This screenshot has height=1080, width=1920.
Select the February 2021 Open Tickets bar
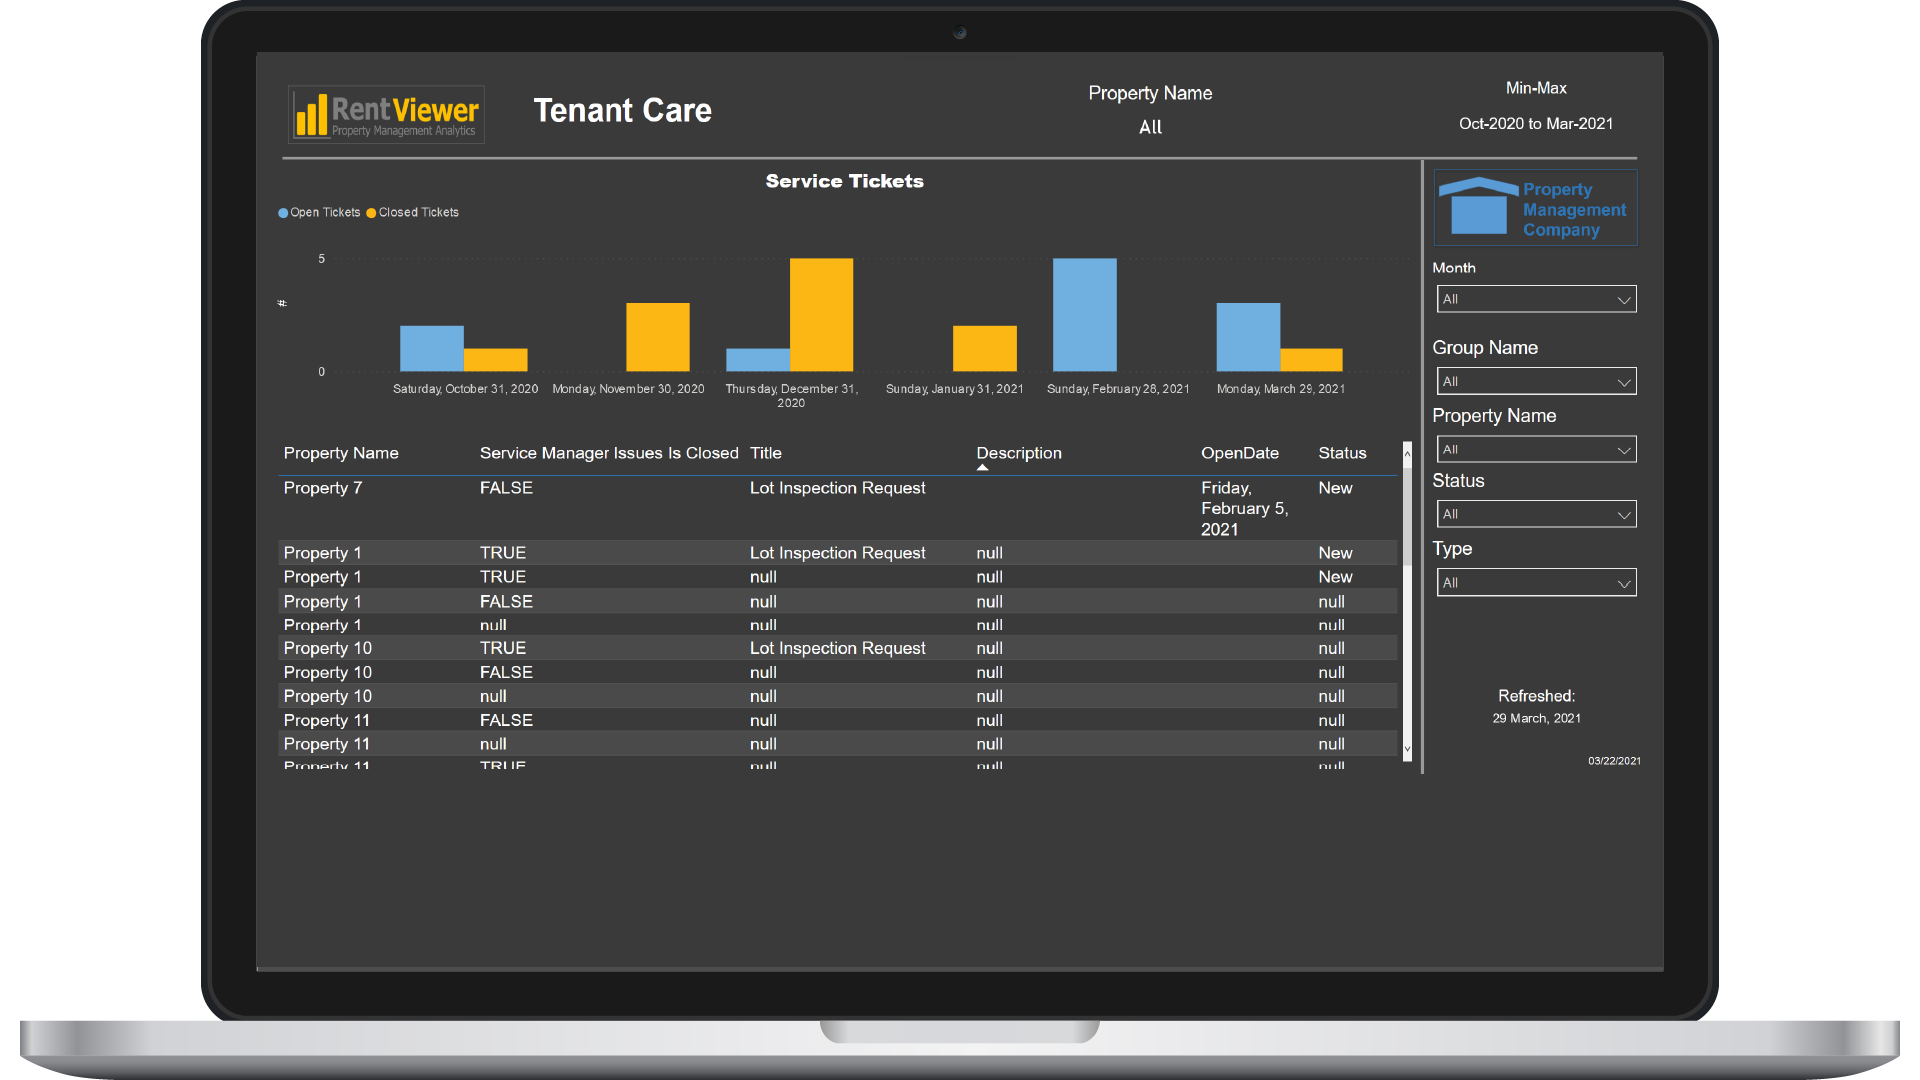tap(1084, 315)
